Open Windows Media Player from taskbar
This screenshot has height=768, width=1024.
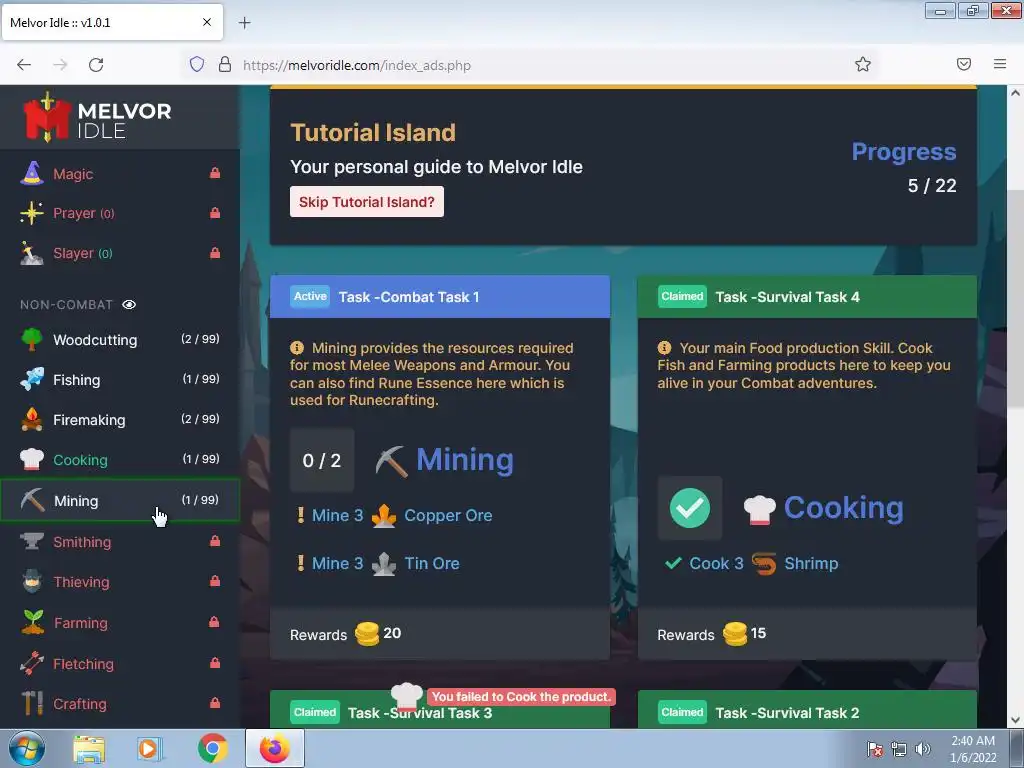(x=150, y=748)
